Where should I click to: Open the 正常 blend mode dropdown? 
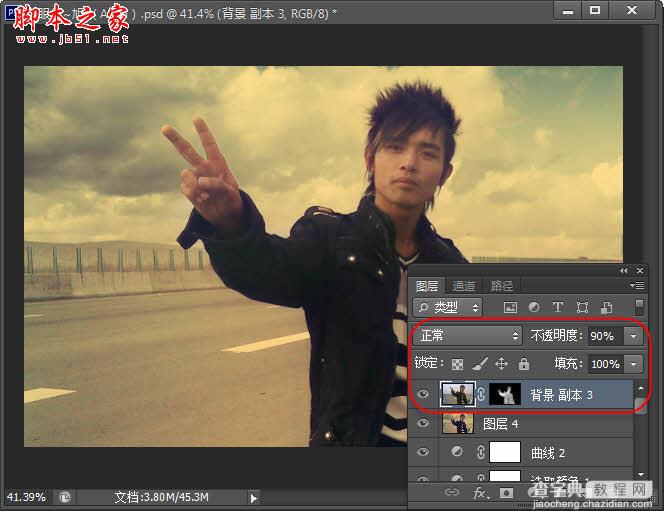coord(467,336)
